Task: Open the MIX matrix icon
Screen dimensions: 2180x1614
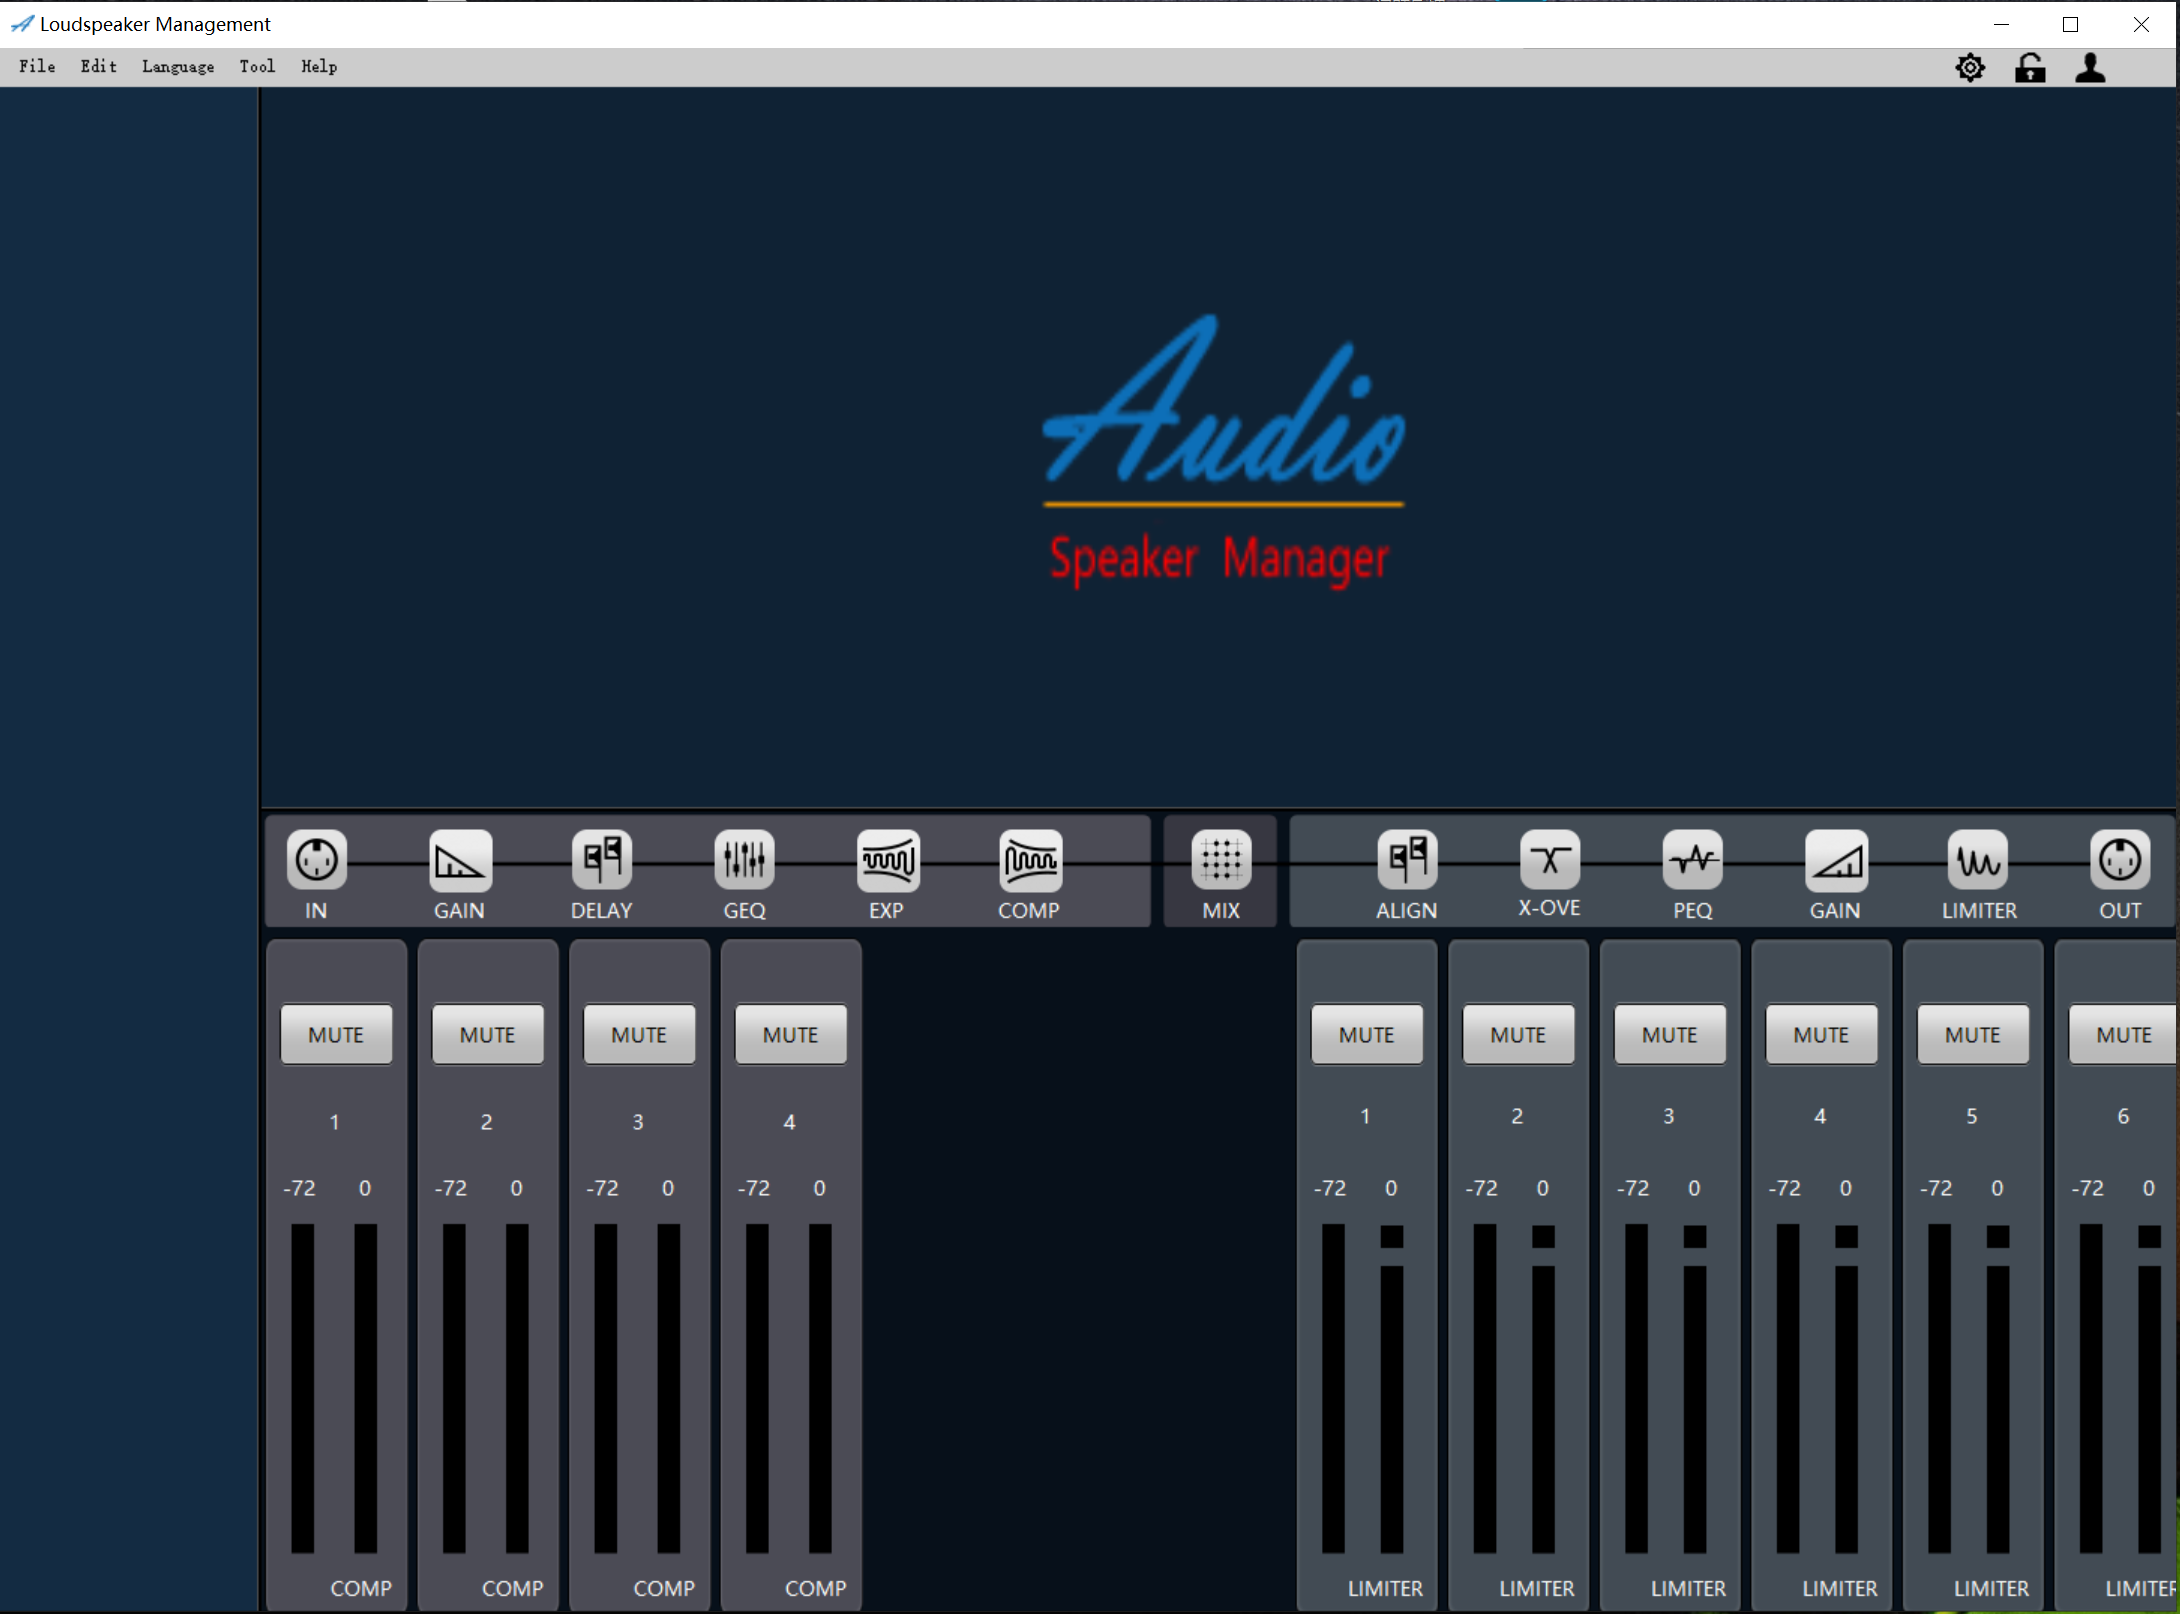Action: 1221,860
